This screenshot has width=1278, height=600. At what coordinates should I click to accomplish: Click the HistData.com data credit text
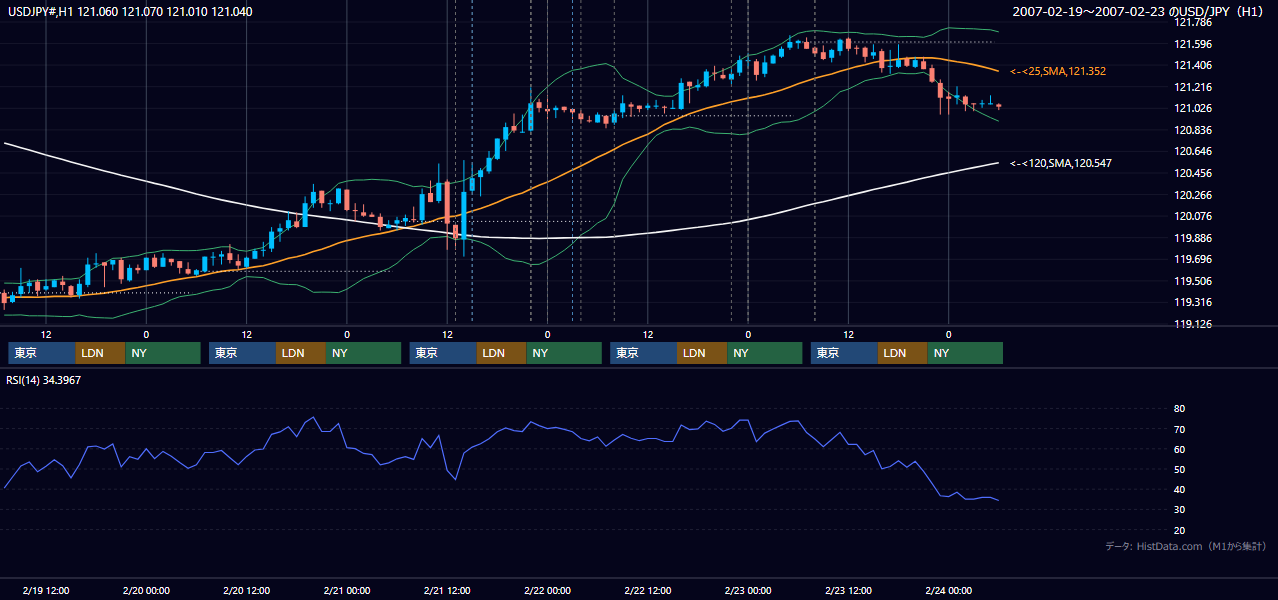click(x=1186, y=547)
